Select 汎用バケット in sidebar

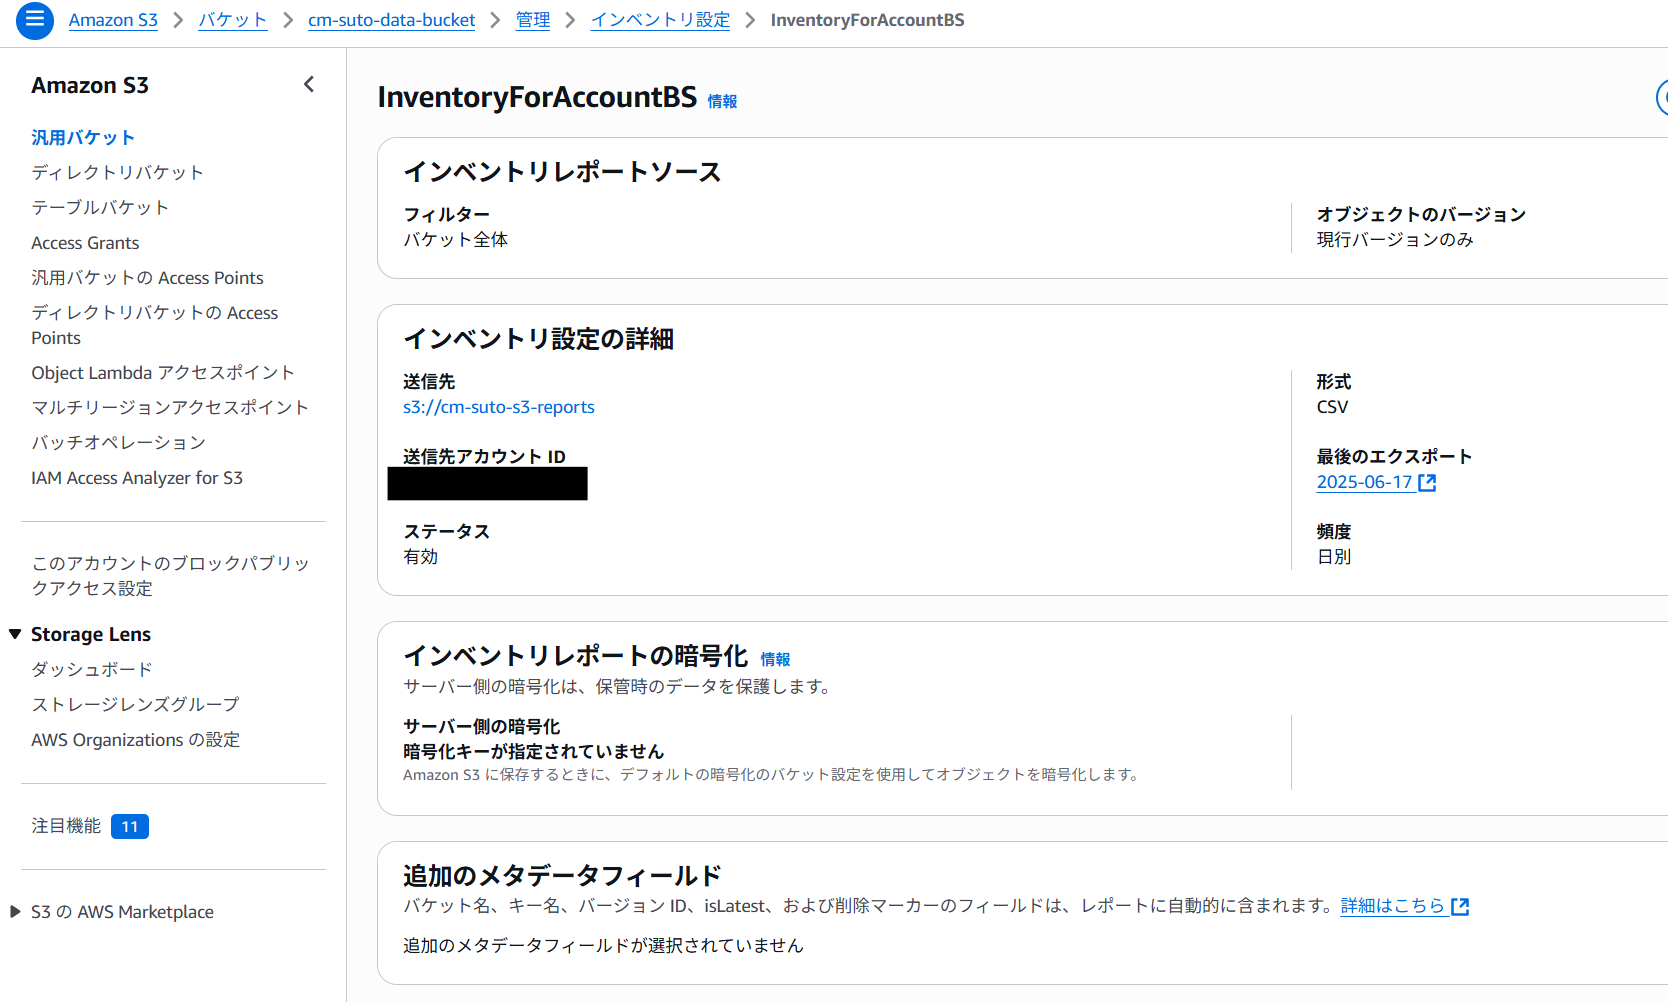pos(83,138)
